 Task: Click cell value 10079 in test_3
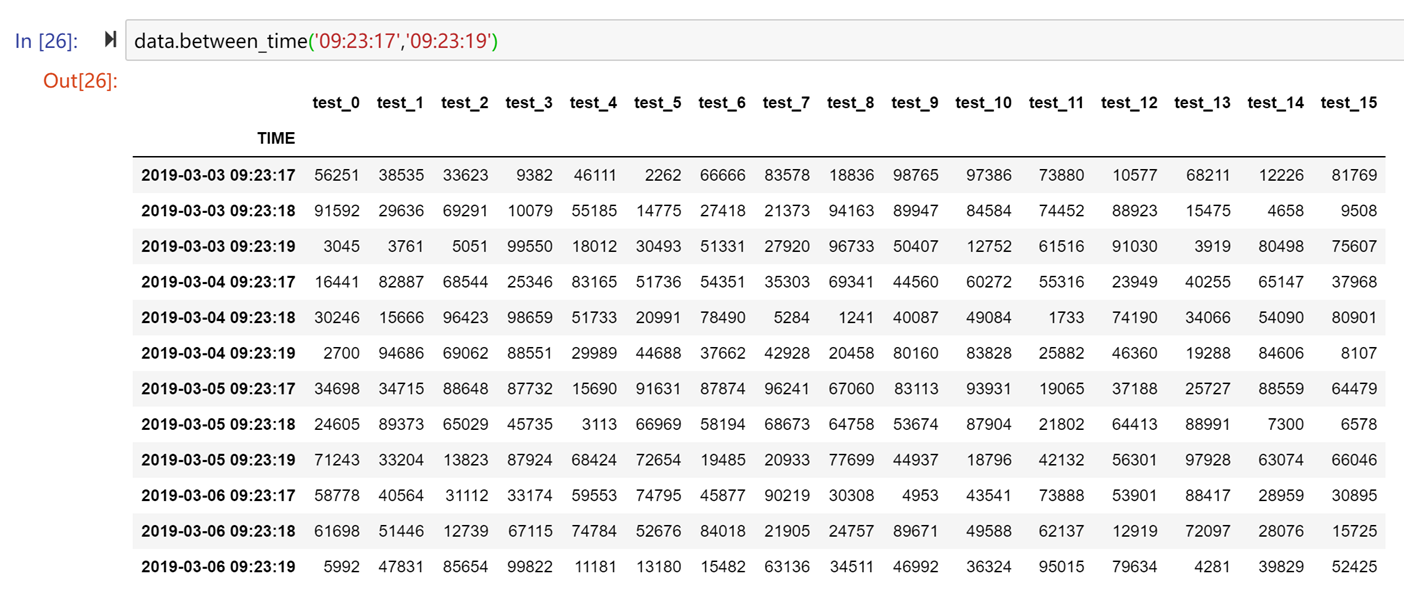530,211
